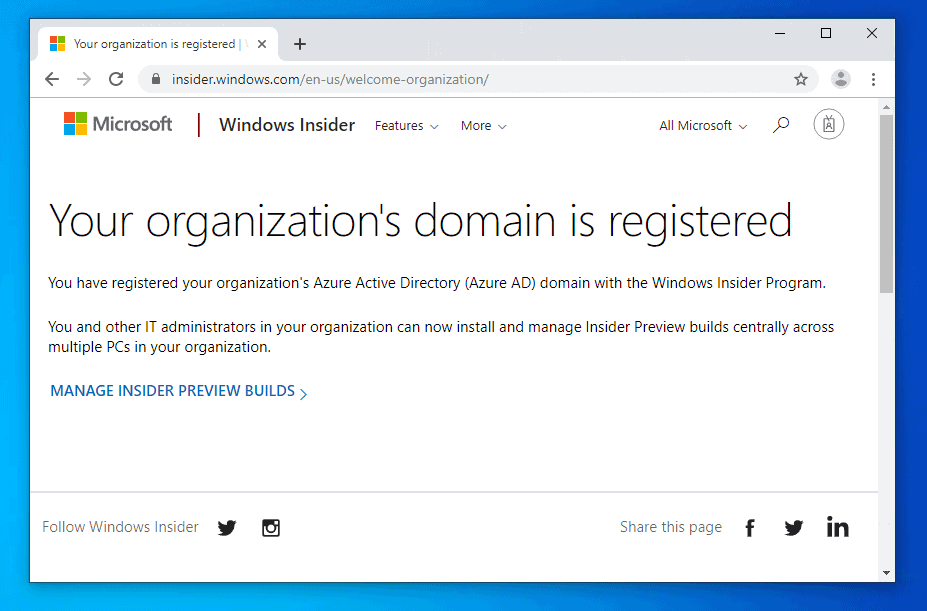Screen dimensions: 927x611
Task: Open a new tab with the plus button
Action: (x=300, y=44)
